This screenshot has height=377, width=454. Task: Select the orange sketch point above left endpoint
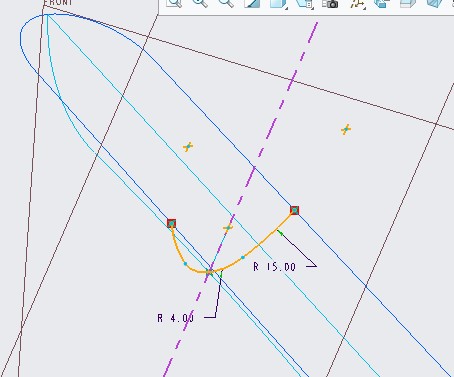[x=188, y=147]
